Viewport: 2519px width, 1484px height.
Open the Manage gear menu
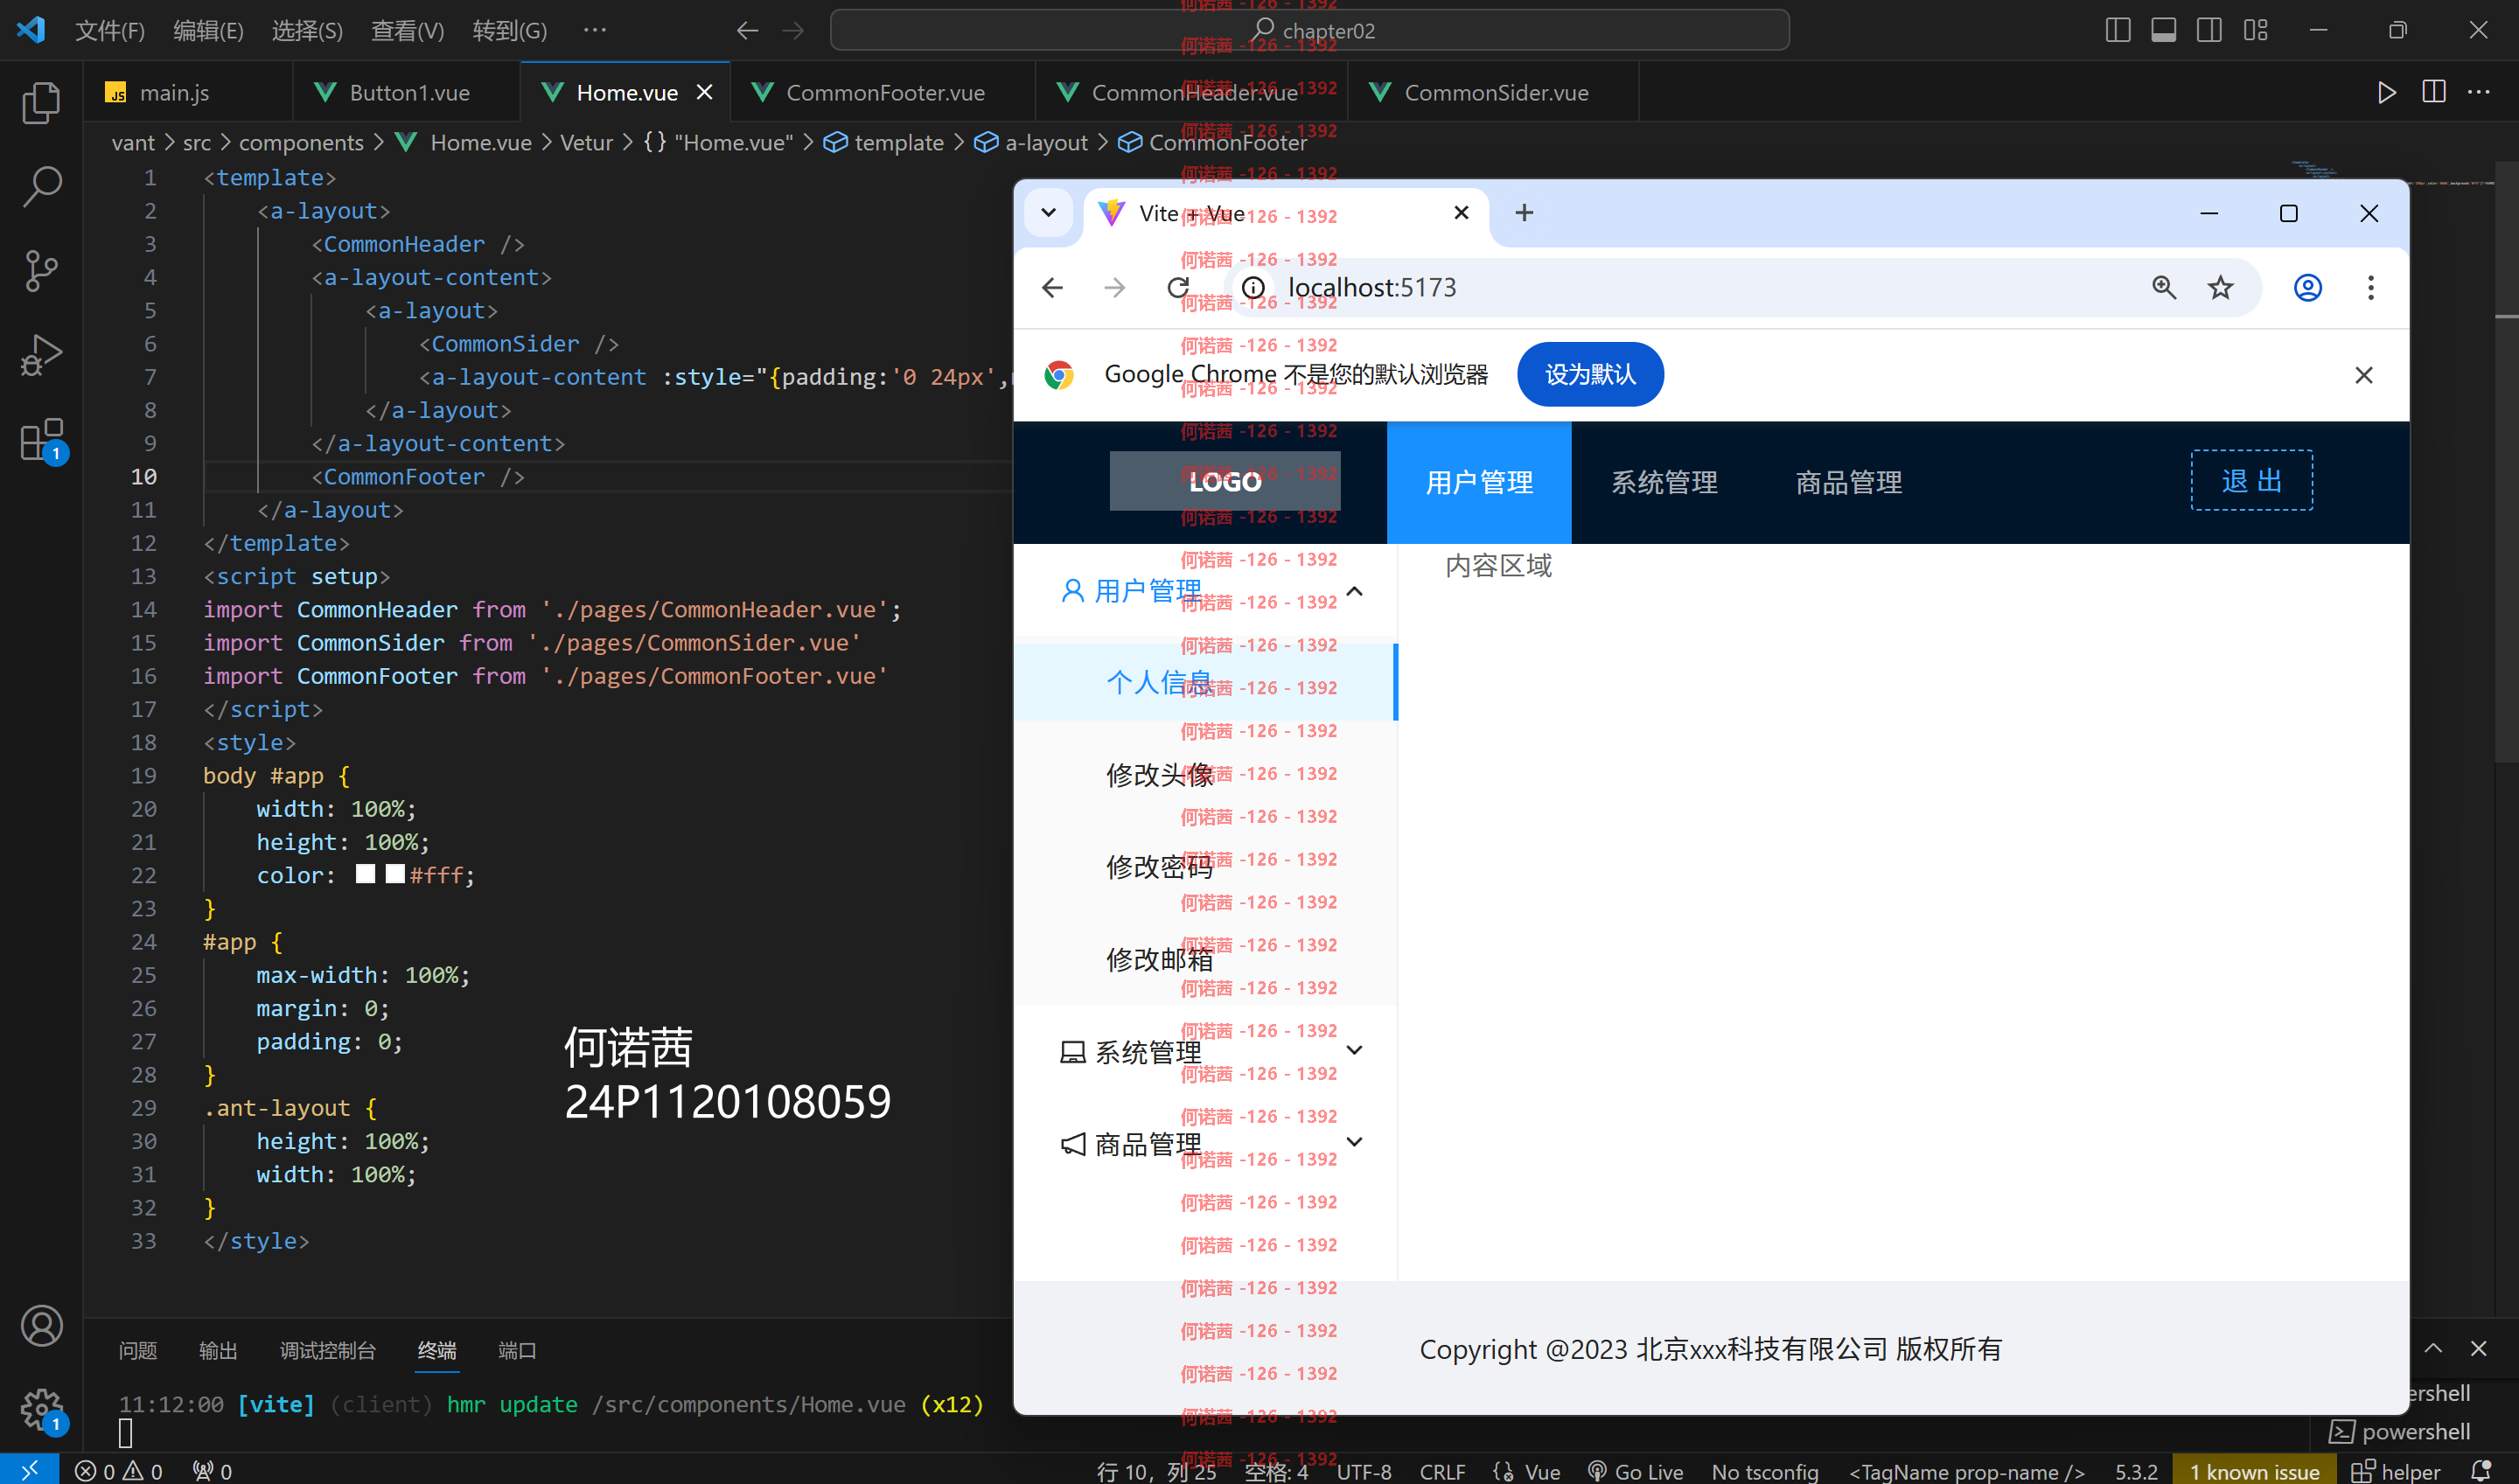click(41, 1409)
